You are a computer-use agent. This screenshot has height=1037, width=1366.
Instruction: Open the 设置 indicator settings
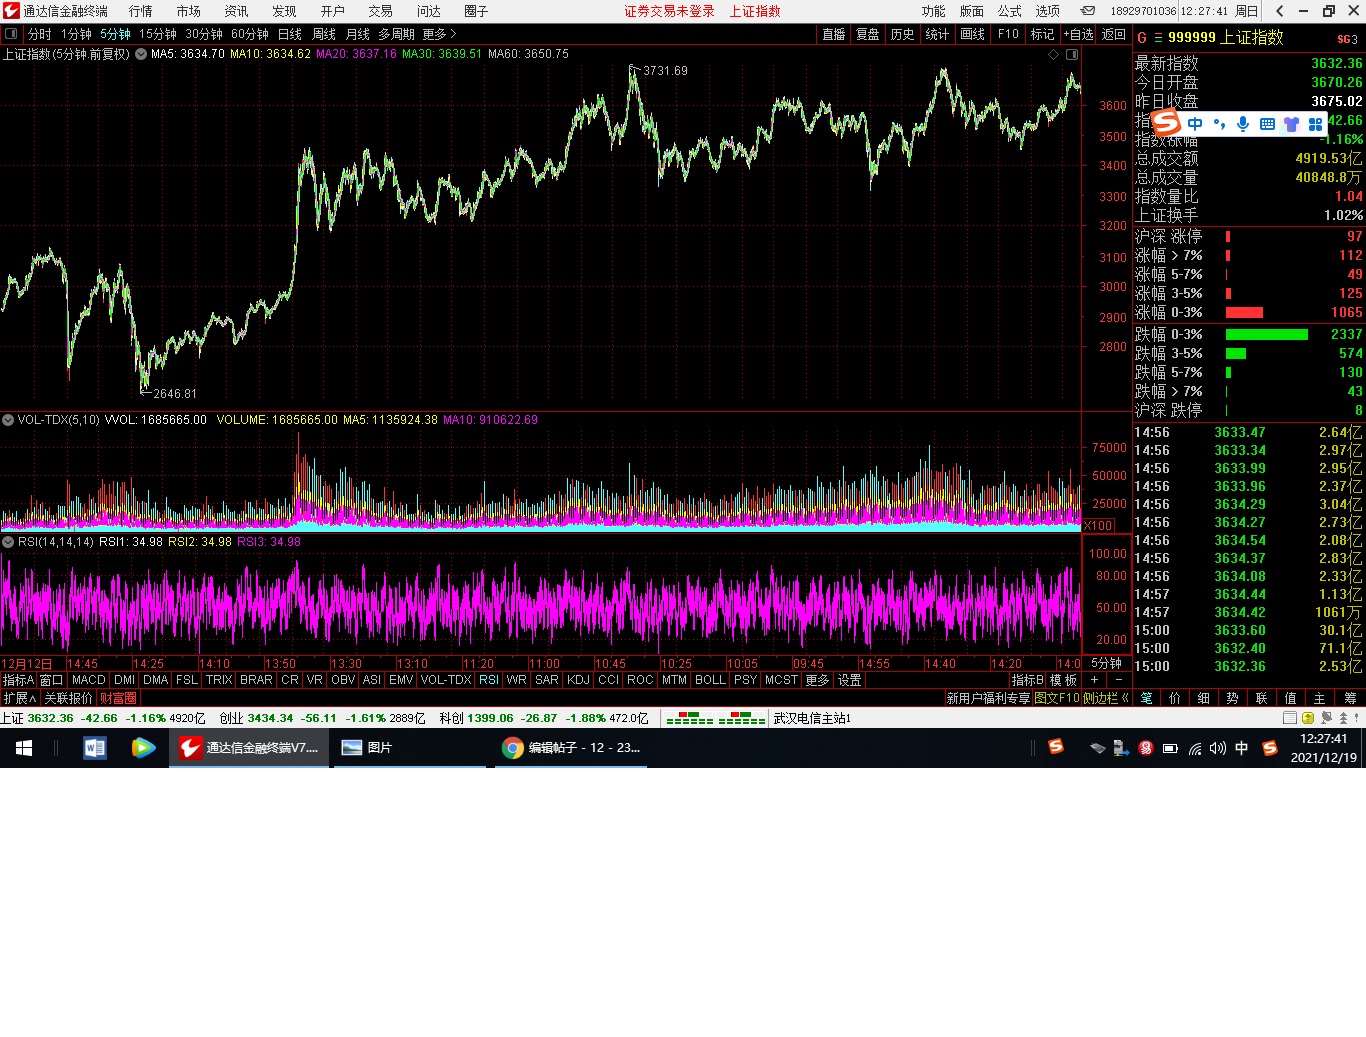click(849, 680)
